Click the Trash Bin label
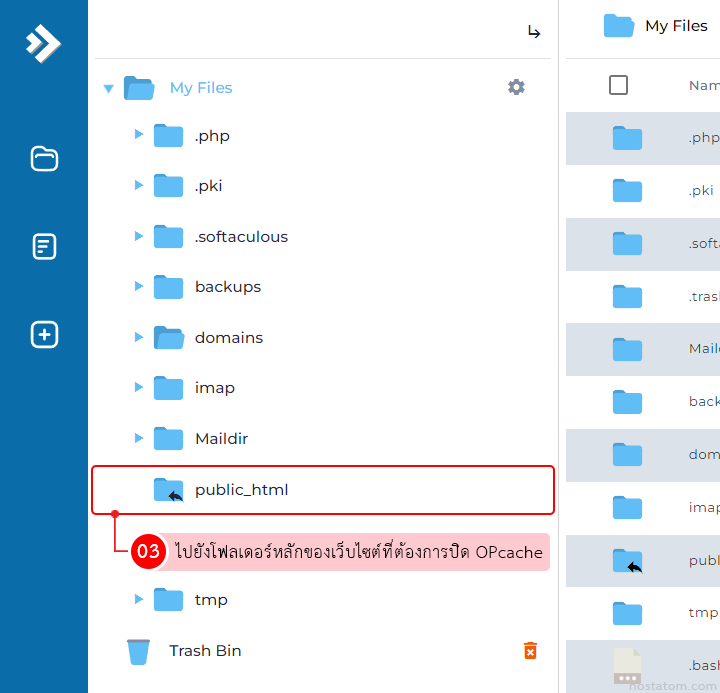The width and height of the screenshot is (720, 693). click(x=205, y=651)
